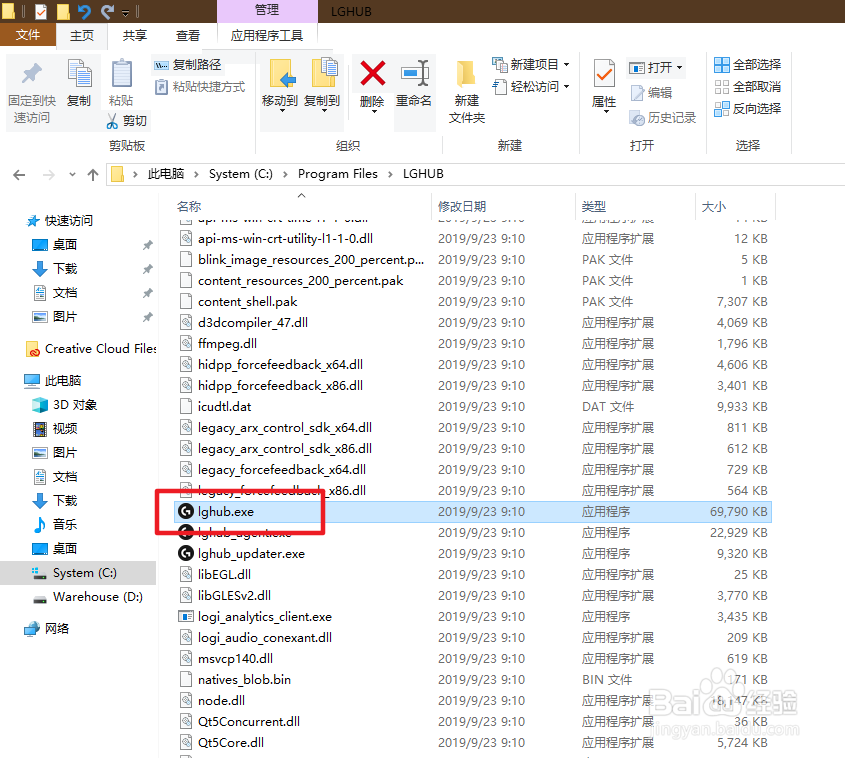
Task: Click the 管理 (Manage) contextual tab
Action: click(x=267, y=11)
